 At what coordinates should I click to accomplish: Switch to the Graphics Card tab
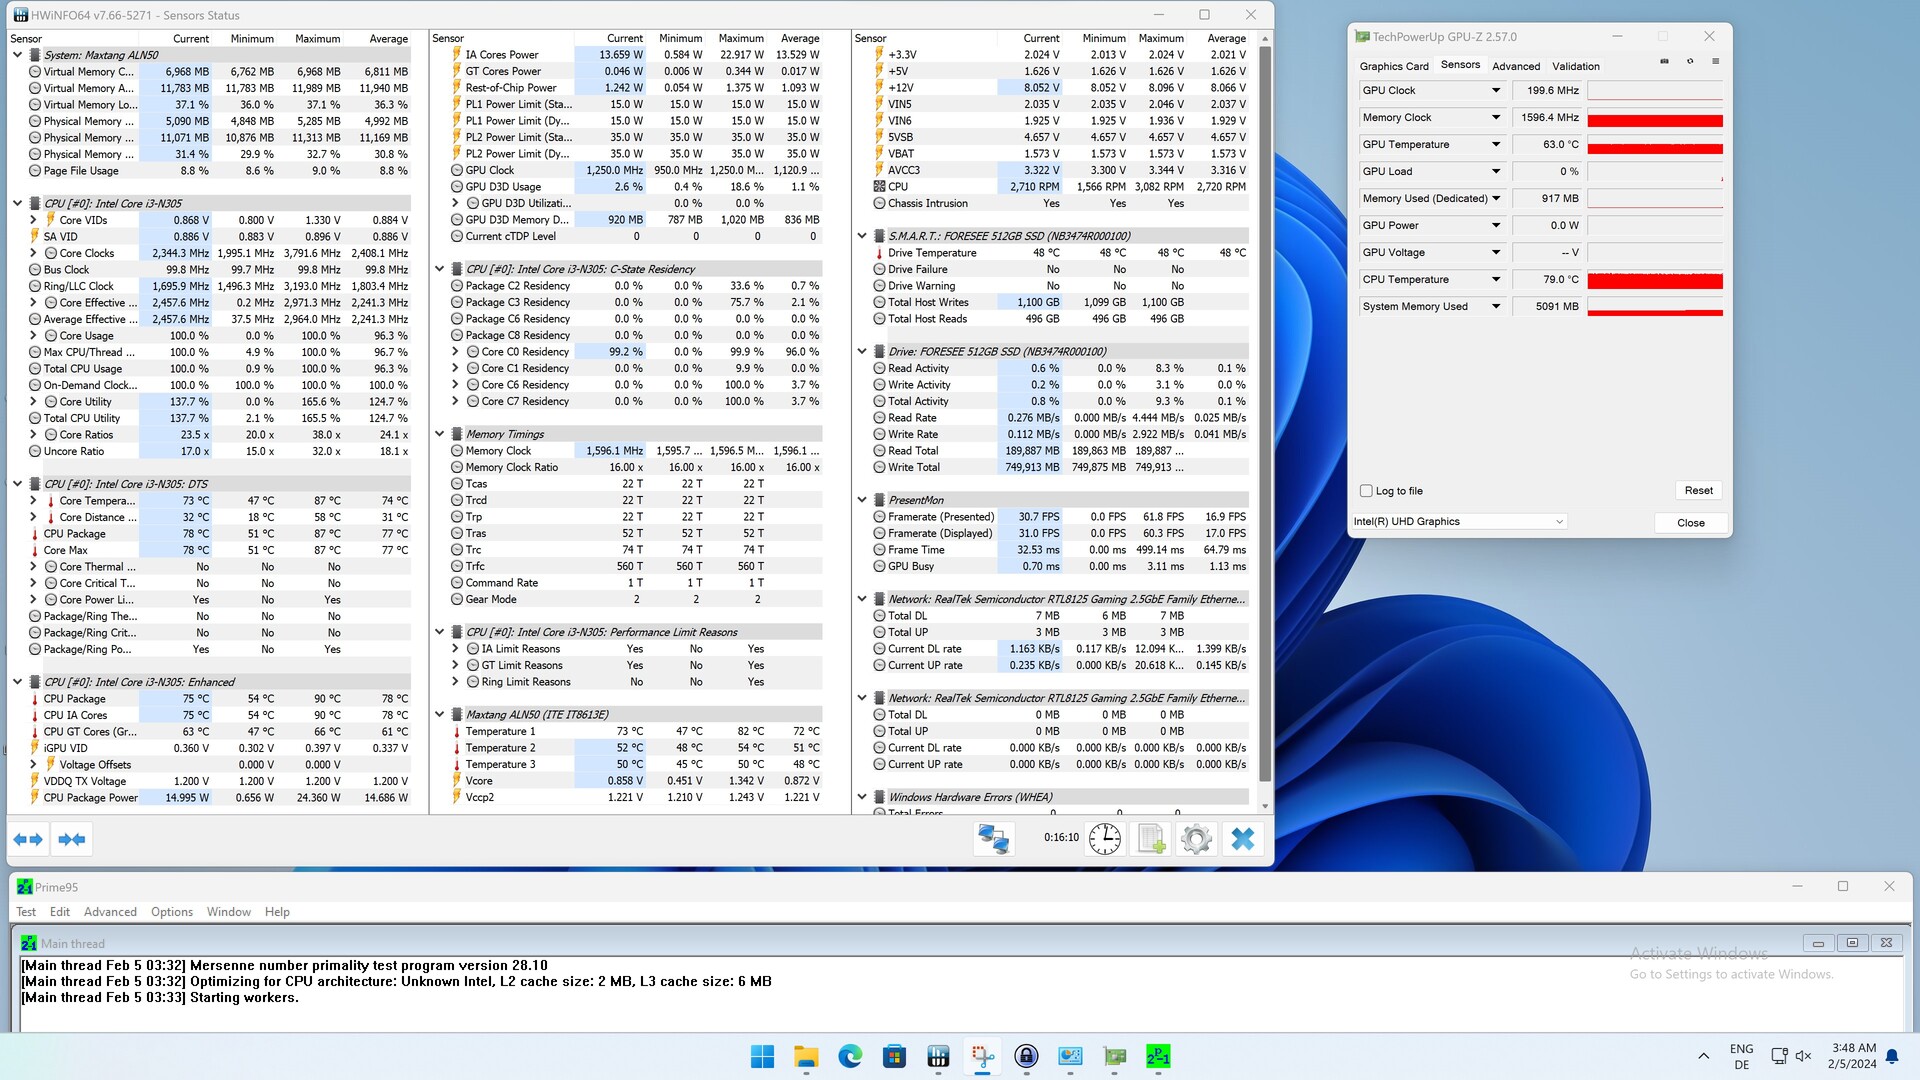pos(1393,66)
